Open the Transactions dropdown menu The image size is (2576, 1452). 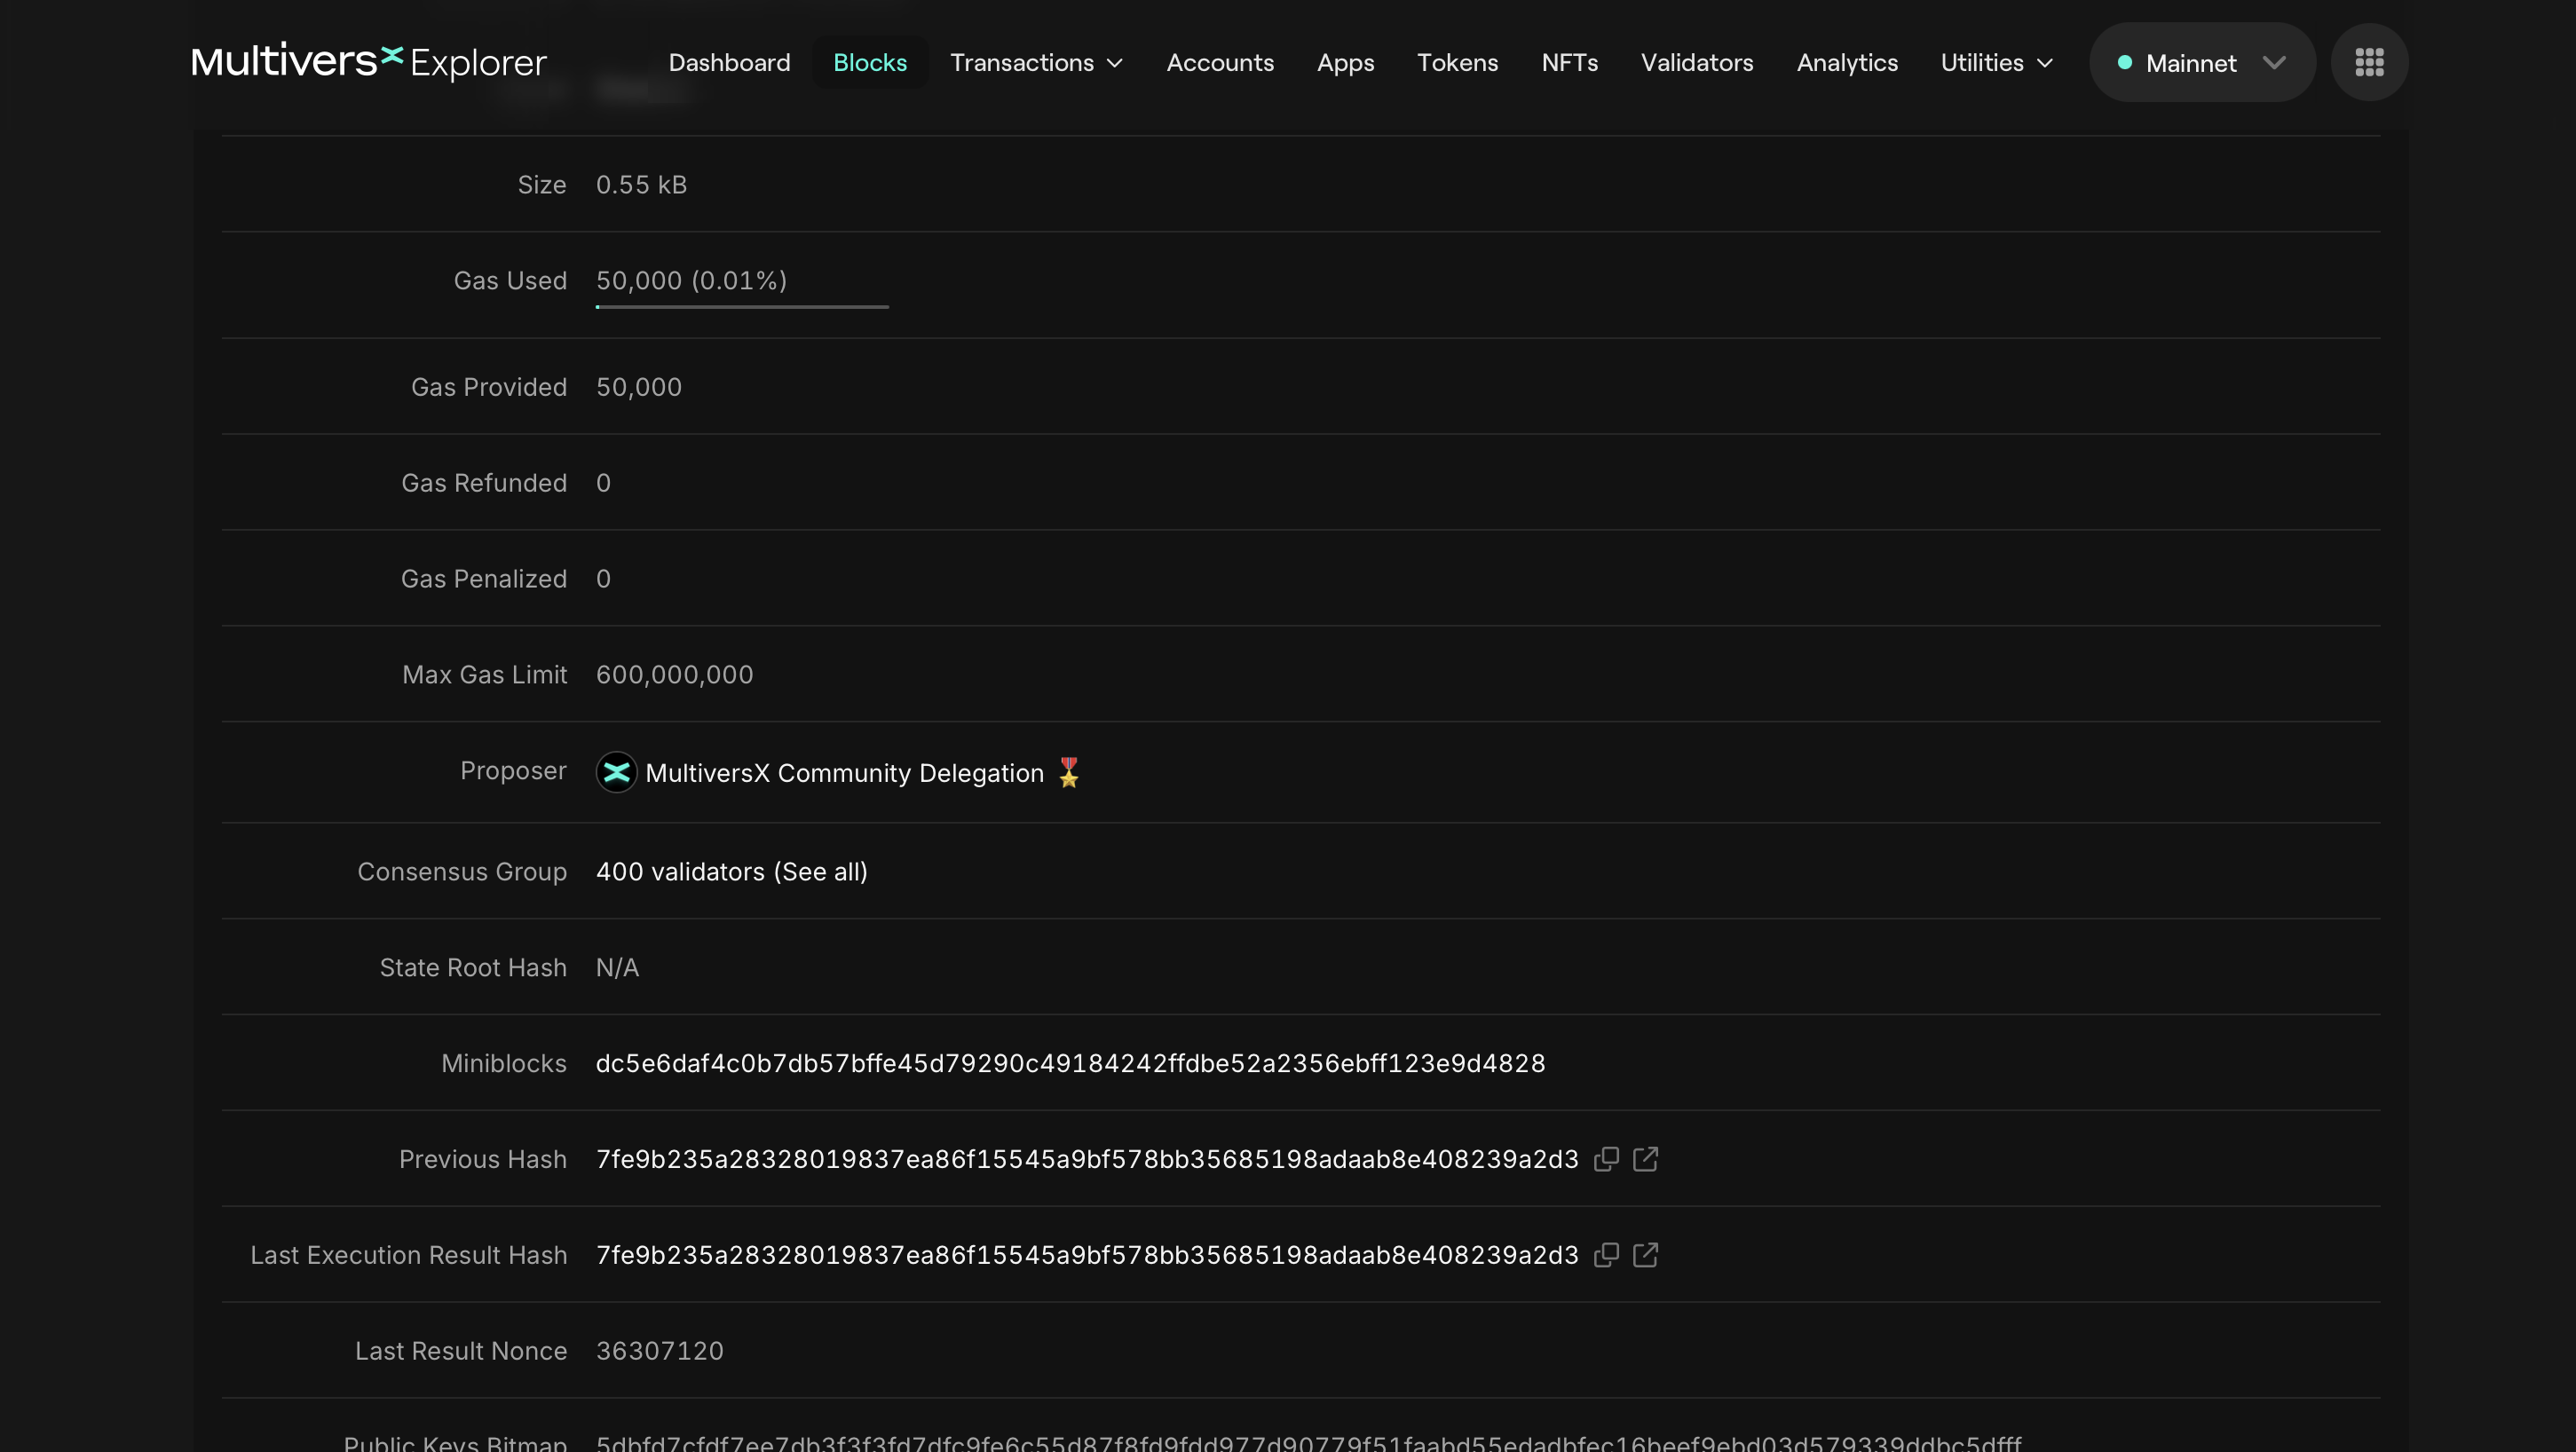(x=1036, y=62)
